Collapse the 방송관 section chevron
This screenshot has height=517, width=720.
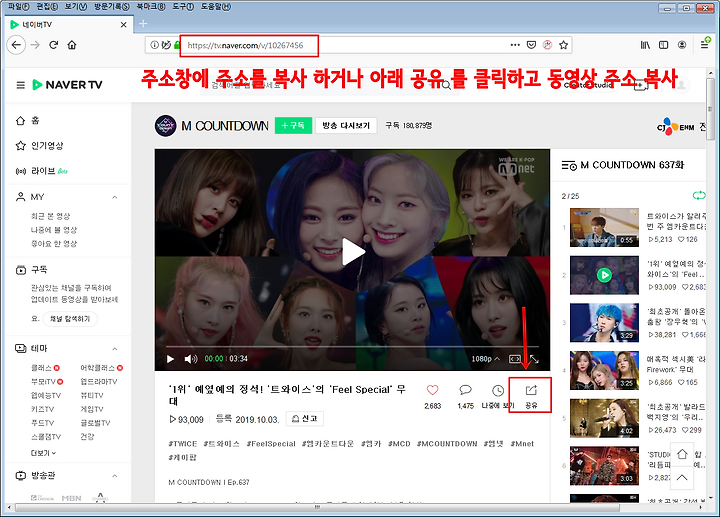[115, 476]
